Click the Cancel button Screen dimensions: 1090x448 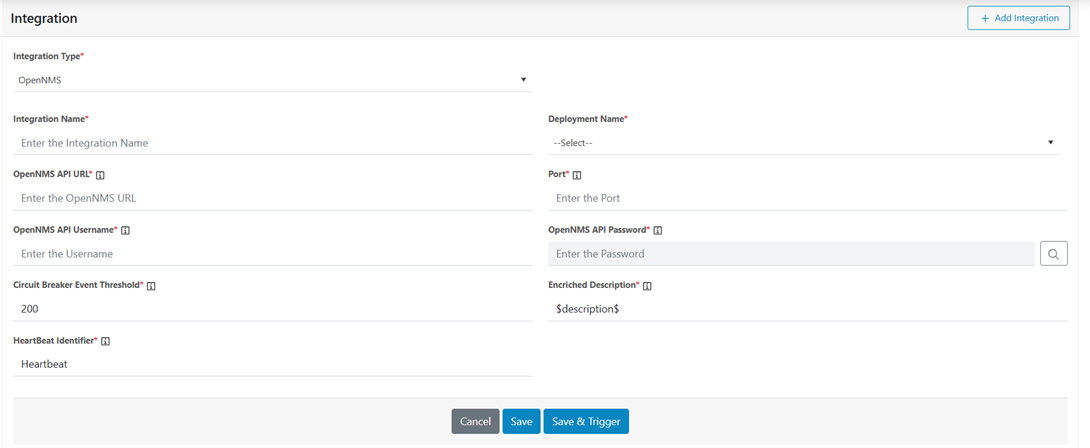[475, 422]
